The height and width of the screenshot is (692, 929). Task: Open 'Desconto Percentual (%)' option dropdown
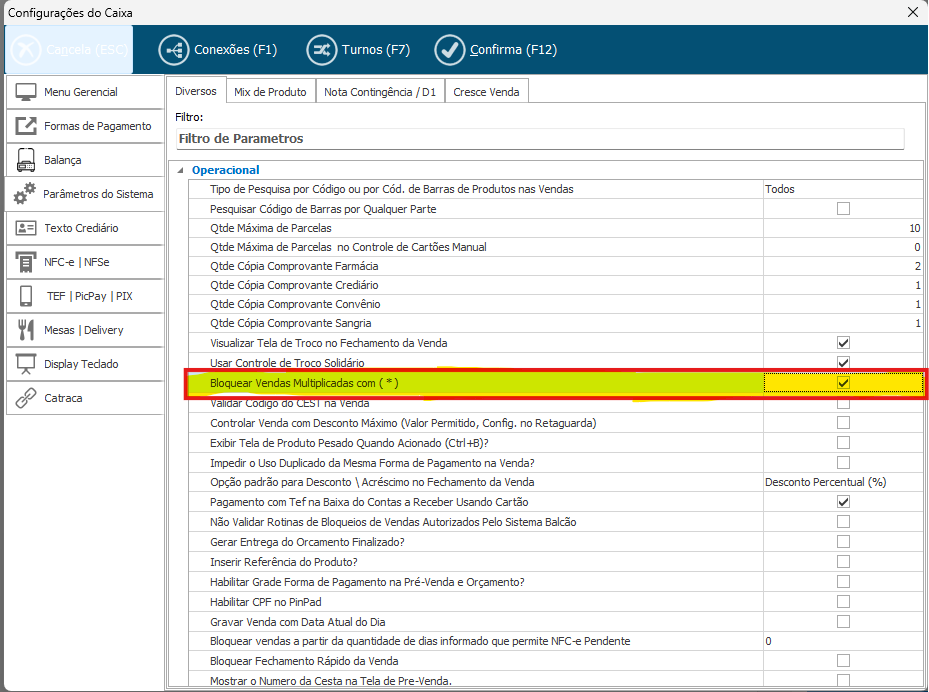point(842,482)
